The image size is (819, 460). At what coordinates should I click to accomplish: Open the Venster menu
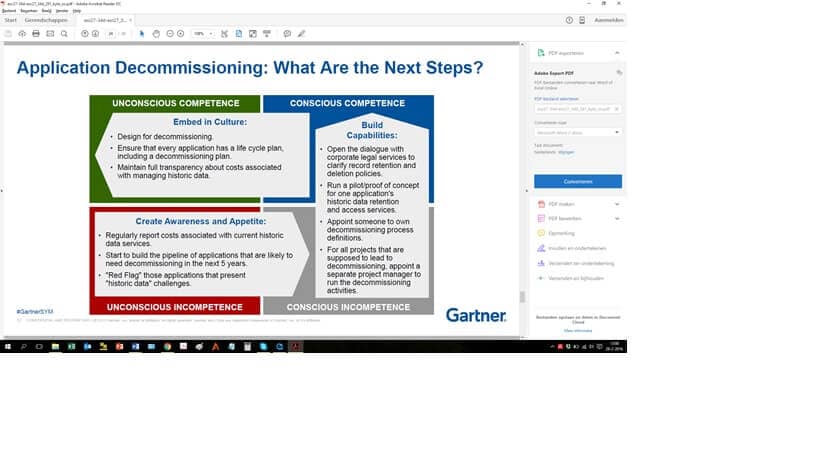(x=62, y=10)
